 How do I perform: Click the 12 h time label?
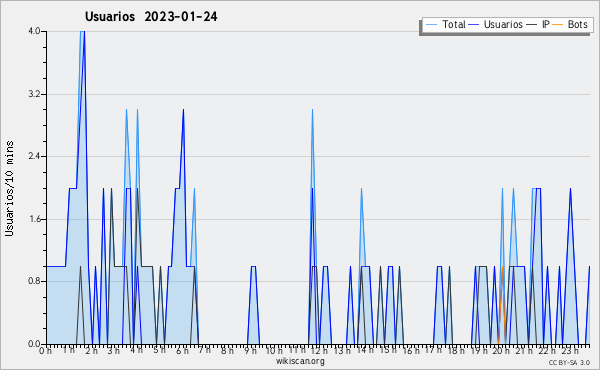click(319, 350)
